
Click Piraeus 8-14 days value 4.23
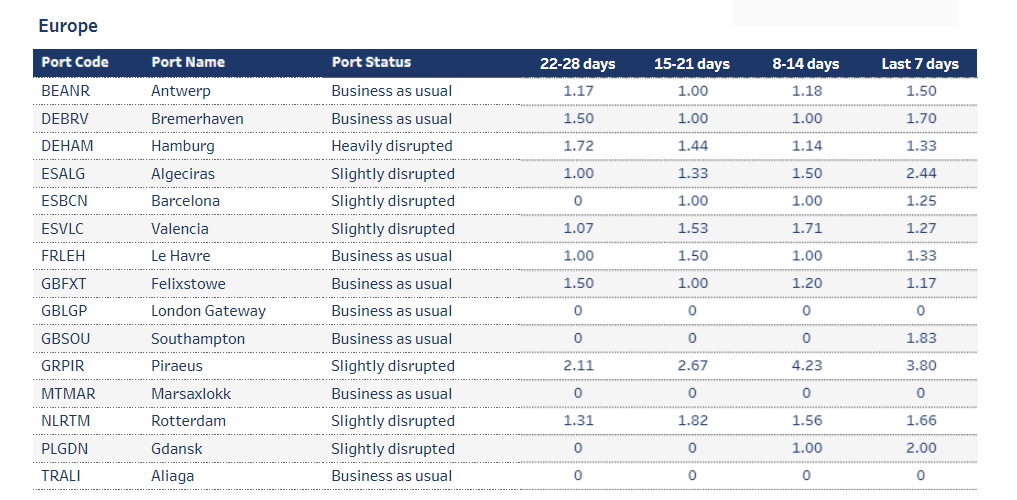[x=806, y=366]
